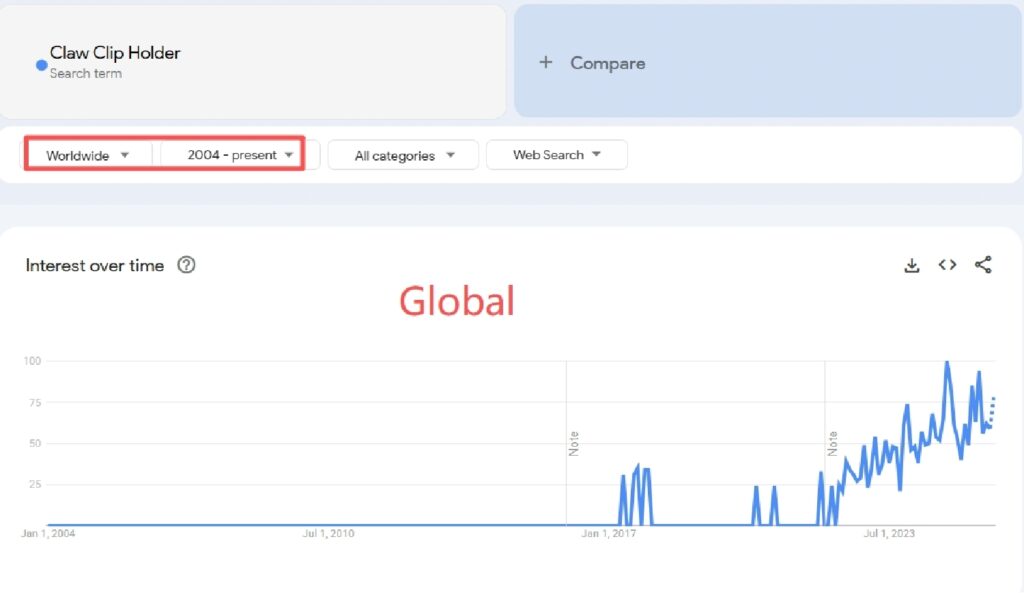This screenshot has width=1024, height=593.
Task: Click the blue dot next to Claw Clip Holder
Action: (x=41, y=65)
